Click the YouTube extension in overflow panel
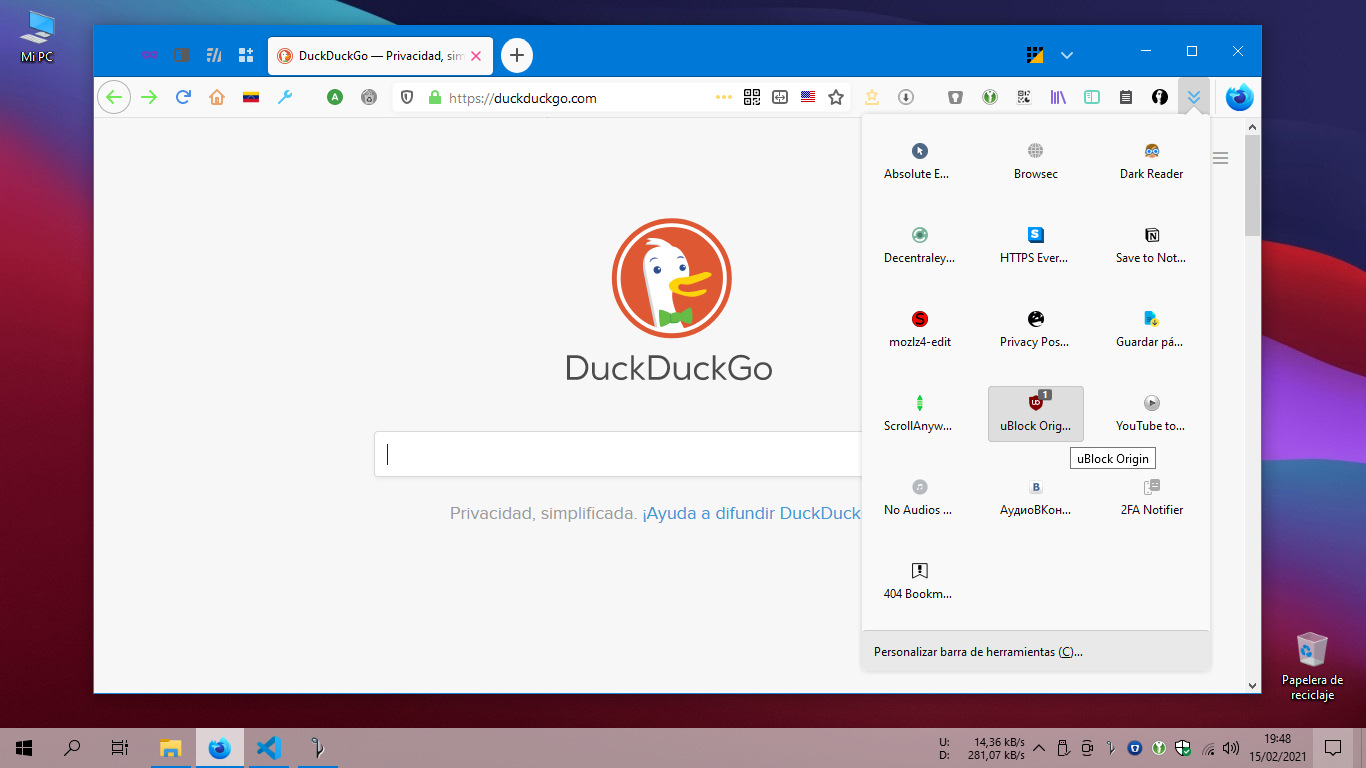 [1152, 413]
